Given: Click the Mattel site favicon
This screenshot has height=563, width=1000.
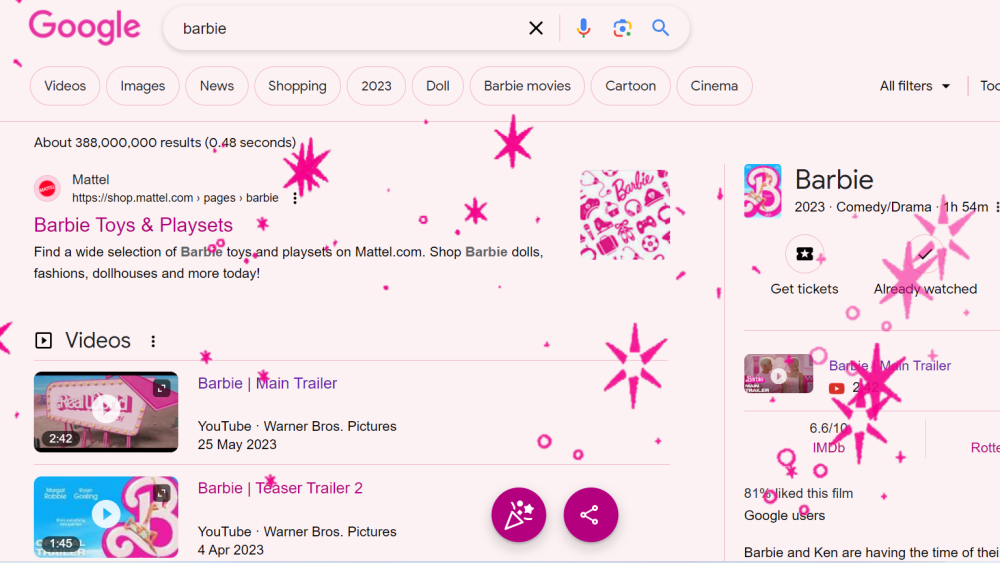Looking at the screenshot, I should (x=47, y=189).
